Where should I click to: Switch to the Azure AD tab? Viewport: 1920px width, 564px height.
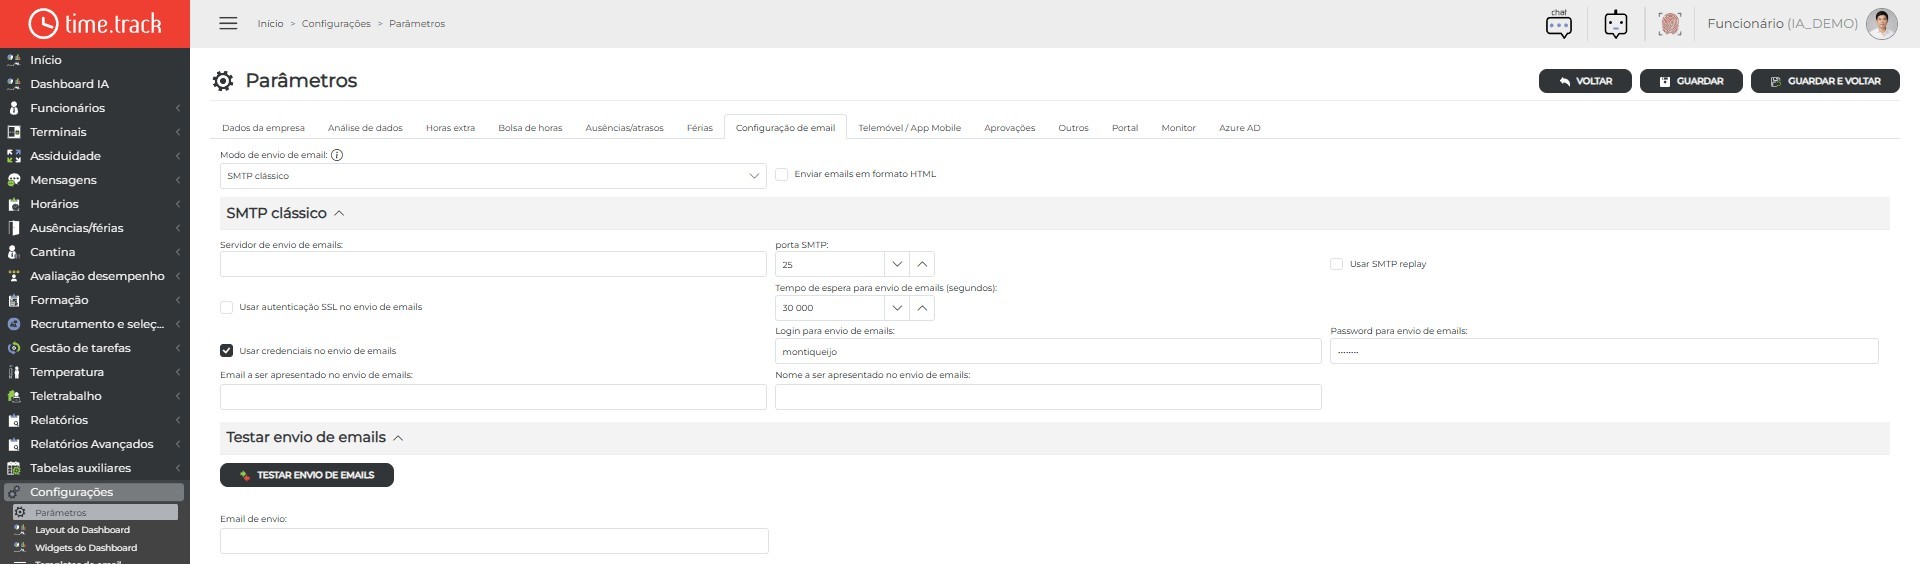(1239, 128)
